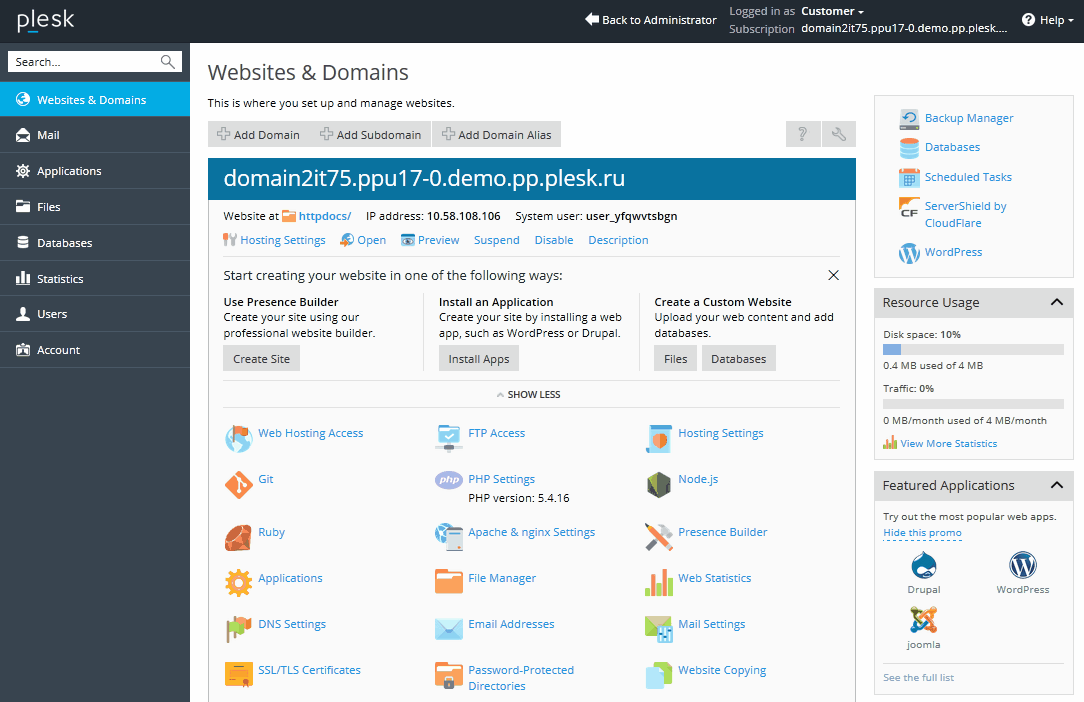Click the question mark help icon

802,135
